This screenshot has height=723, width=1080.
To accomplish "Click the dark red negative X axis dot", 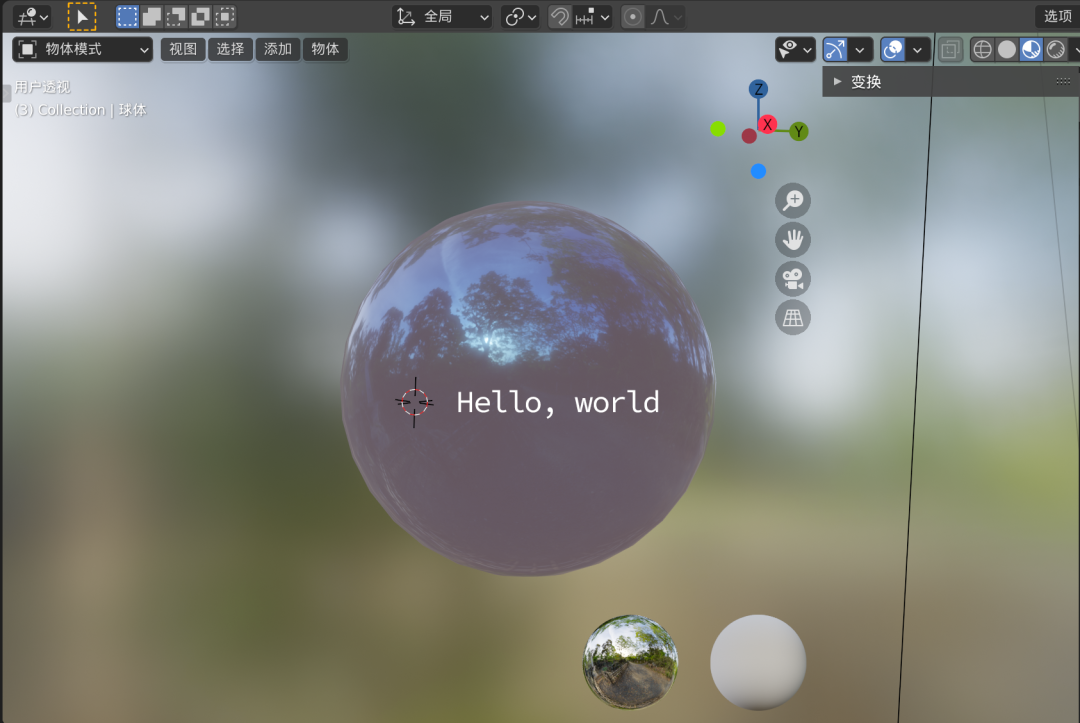I will pyautogui.click(x=749, y=136).
